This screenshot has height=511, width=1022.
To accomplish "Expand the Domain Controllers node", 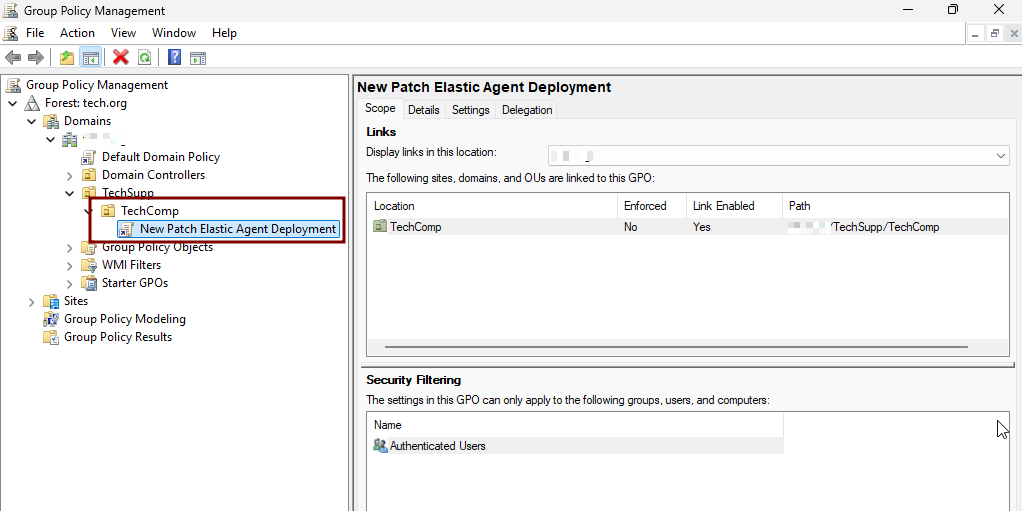I will point(69,175).
